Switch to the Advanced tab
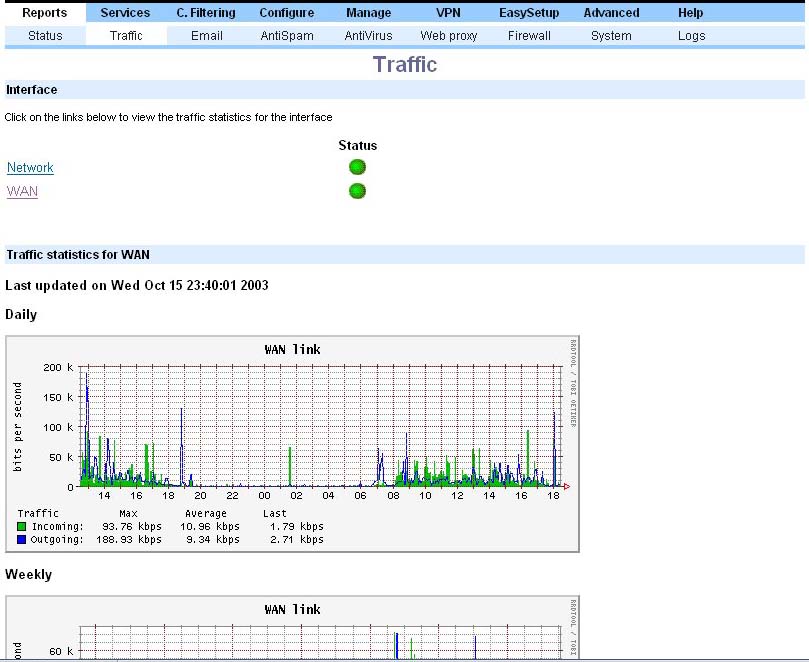The height and width of the screenshot is (662, 809). 611,13
